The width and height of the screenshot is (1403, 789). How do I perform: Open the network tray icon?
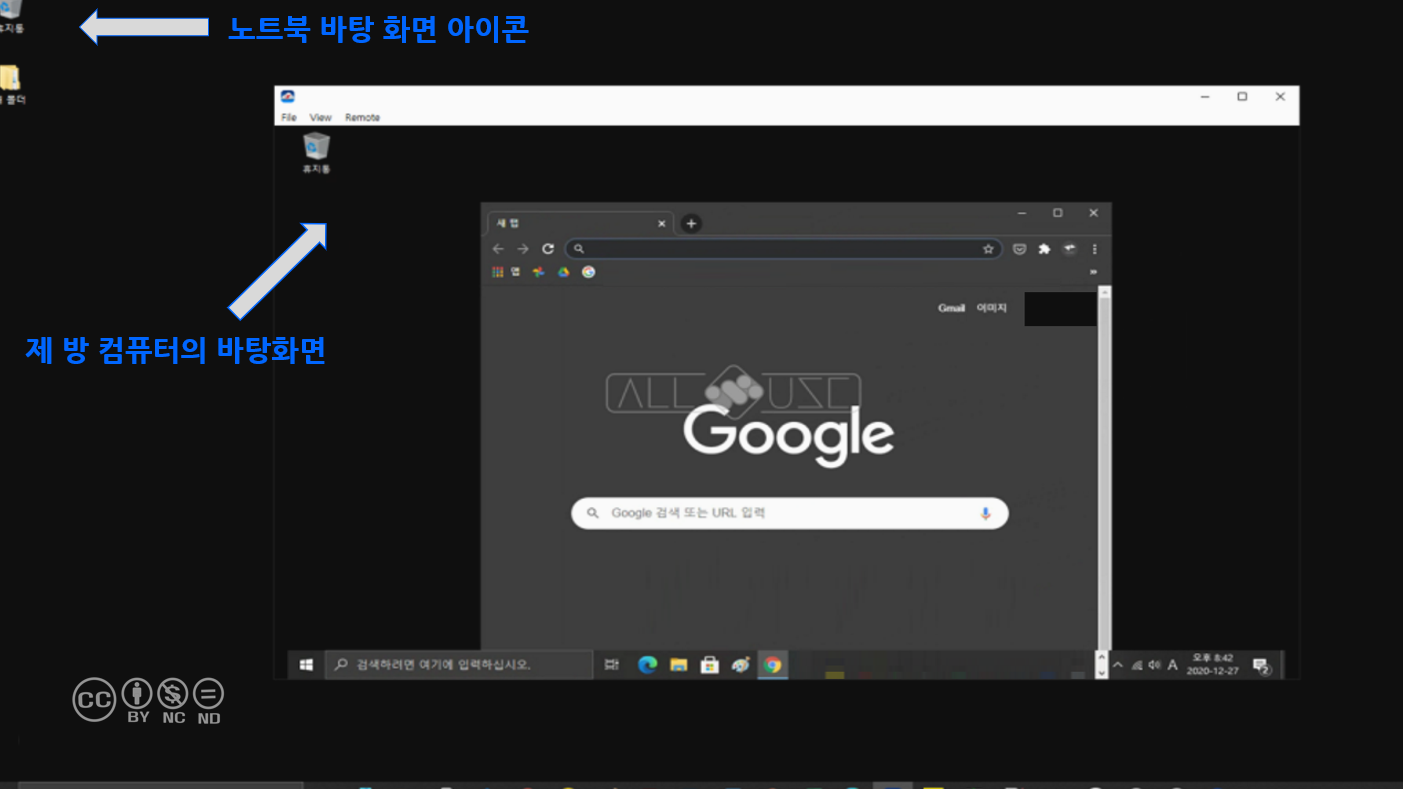click(x=1137, y=665)
